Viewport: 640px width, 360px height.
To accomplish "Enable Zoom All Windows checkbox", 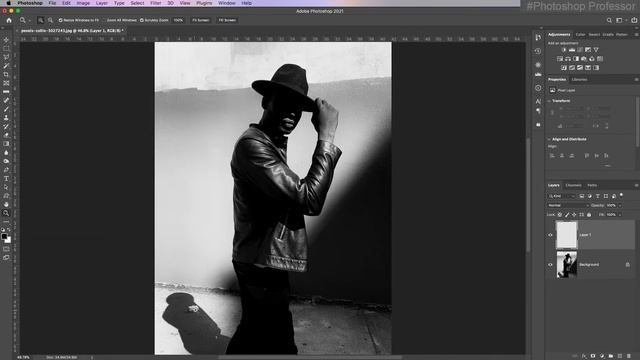I will click(104, 20).
